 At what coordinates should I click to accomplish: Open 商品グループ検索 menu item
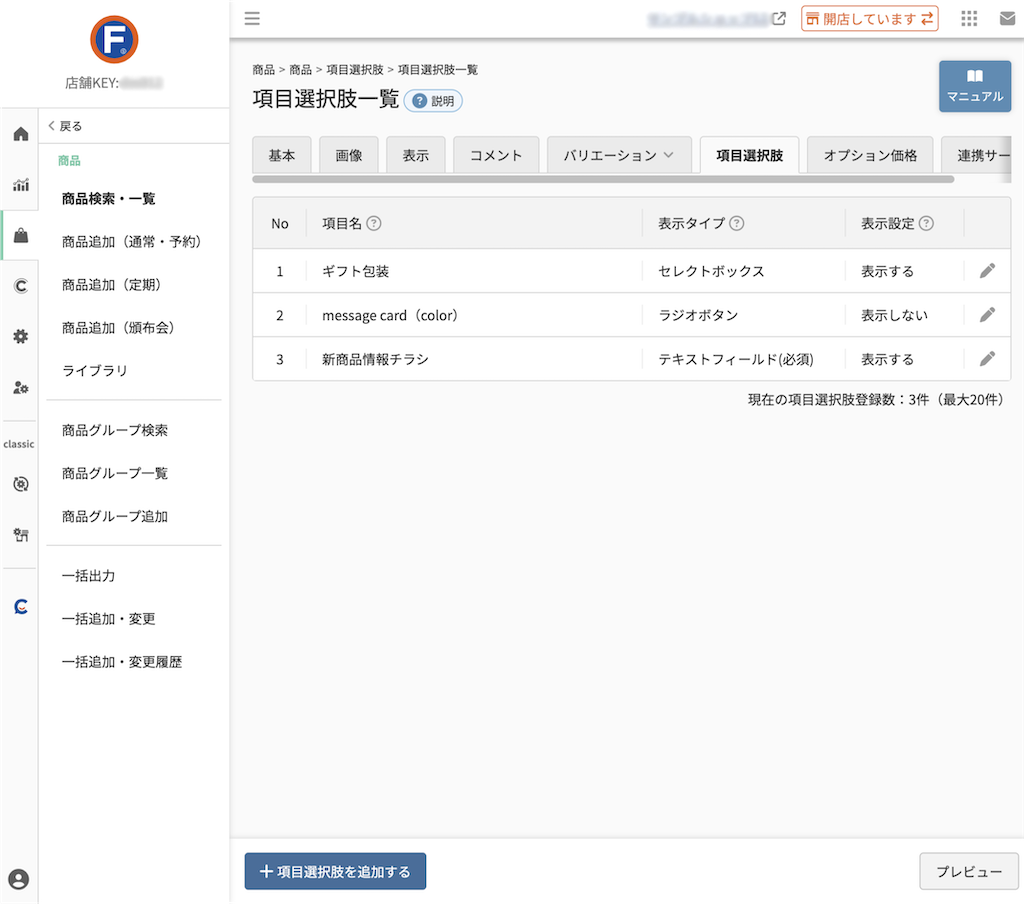click(x=115, y=430)
